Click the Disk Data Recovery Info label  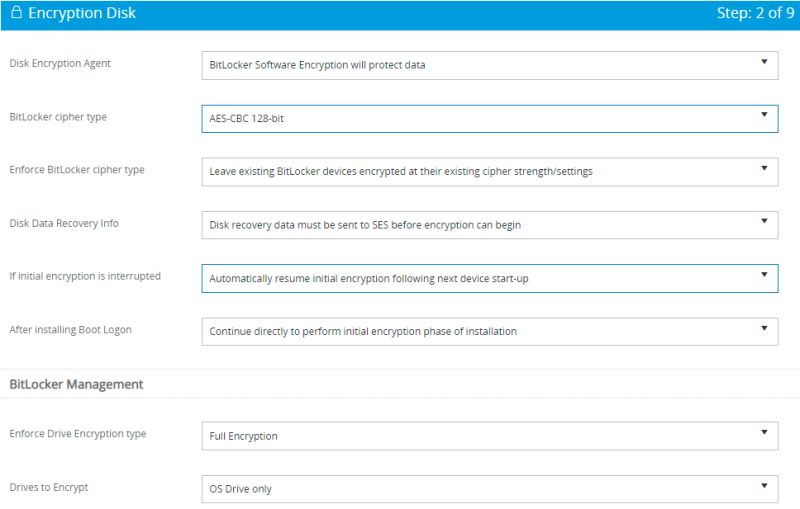coord(64,223)
